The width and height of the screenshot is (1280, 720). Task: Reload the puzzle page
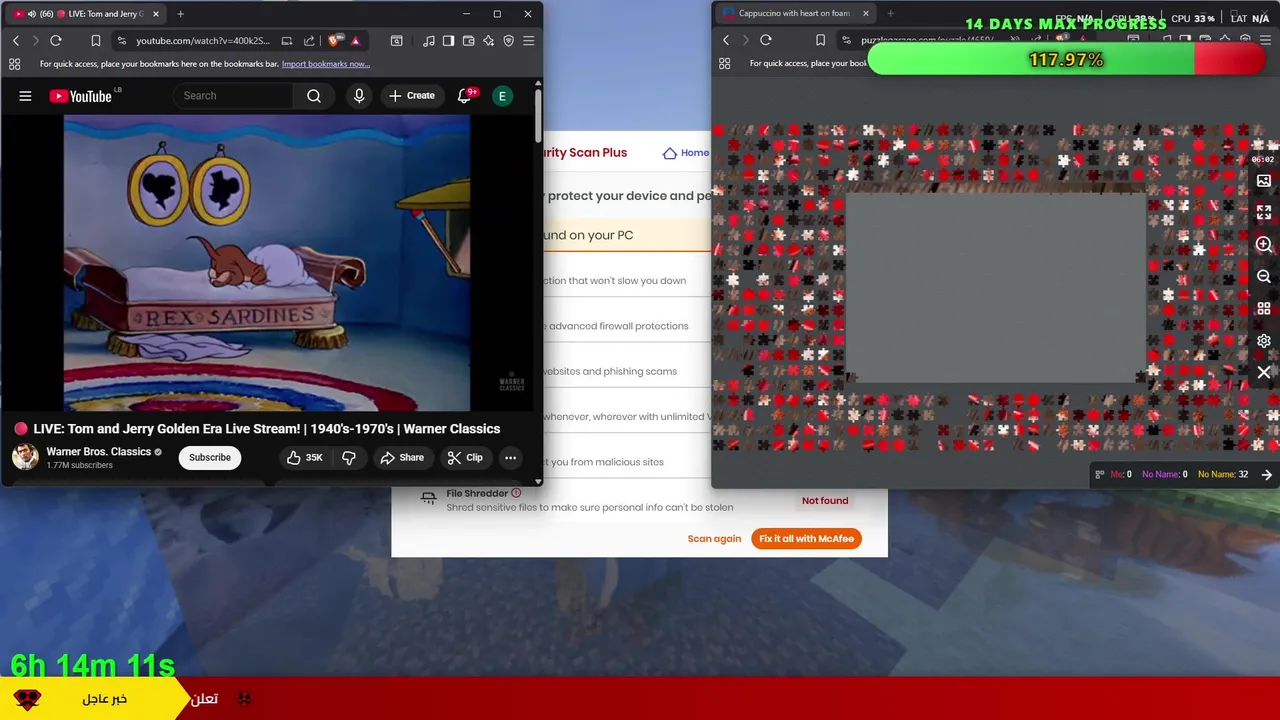pyautogui.click(x=766, y=41)
